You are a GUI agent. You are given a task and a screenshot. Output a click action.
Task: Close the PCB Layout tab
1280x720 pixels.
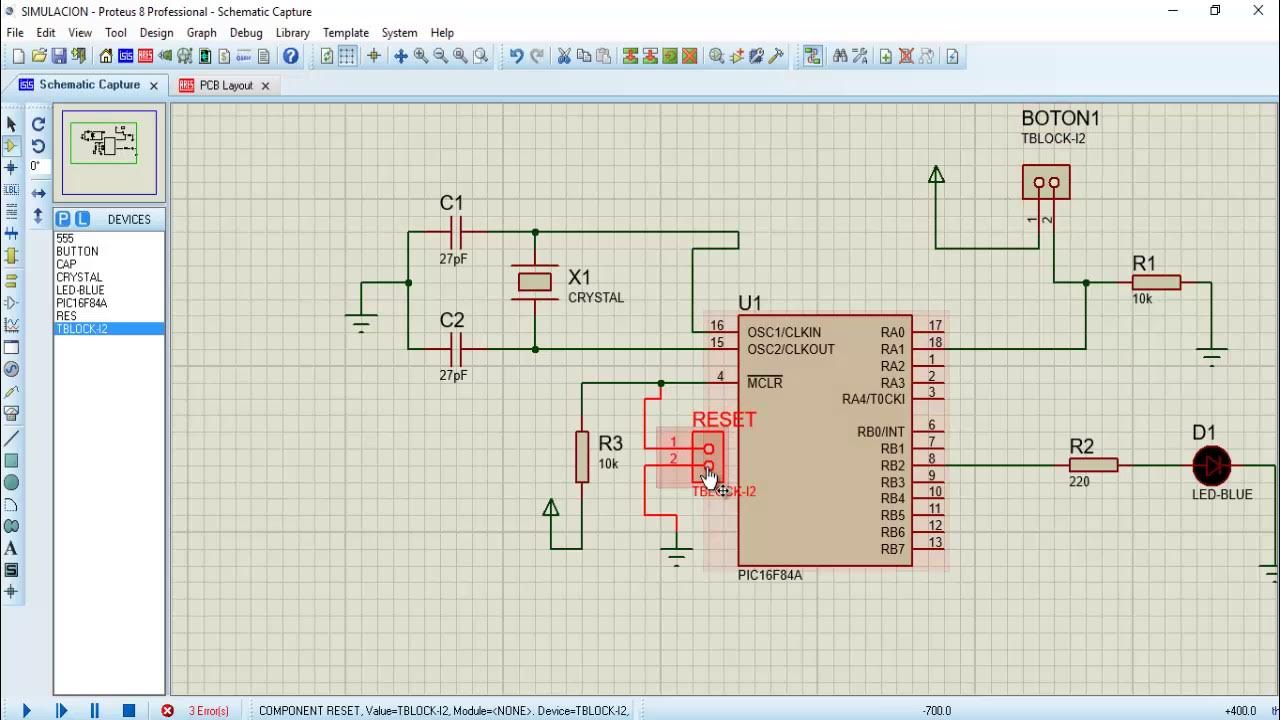pyautogui.click(x=265, y=86)
